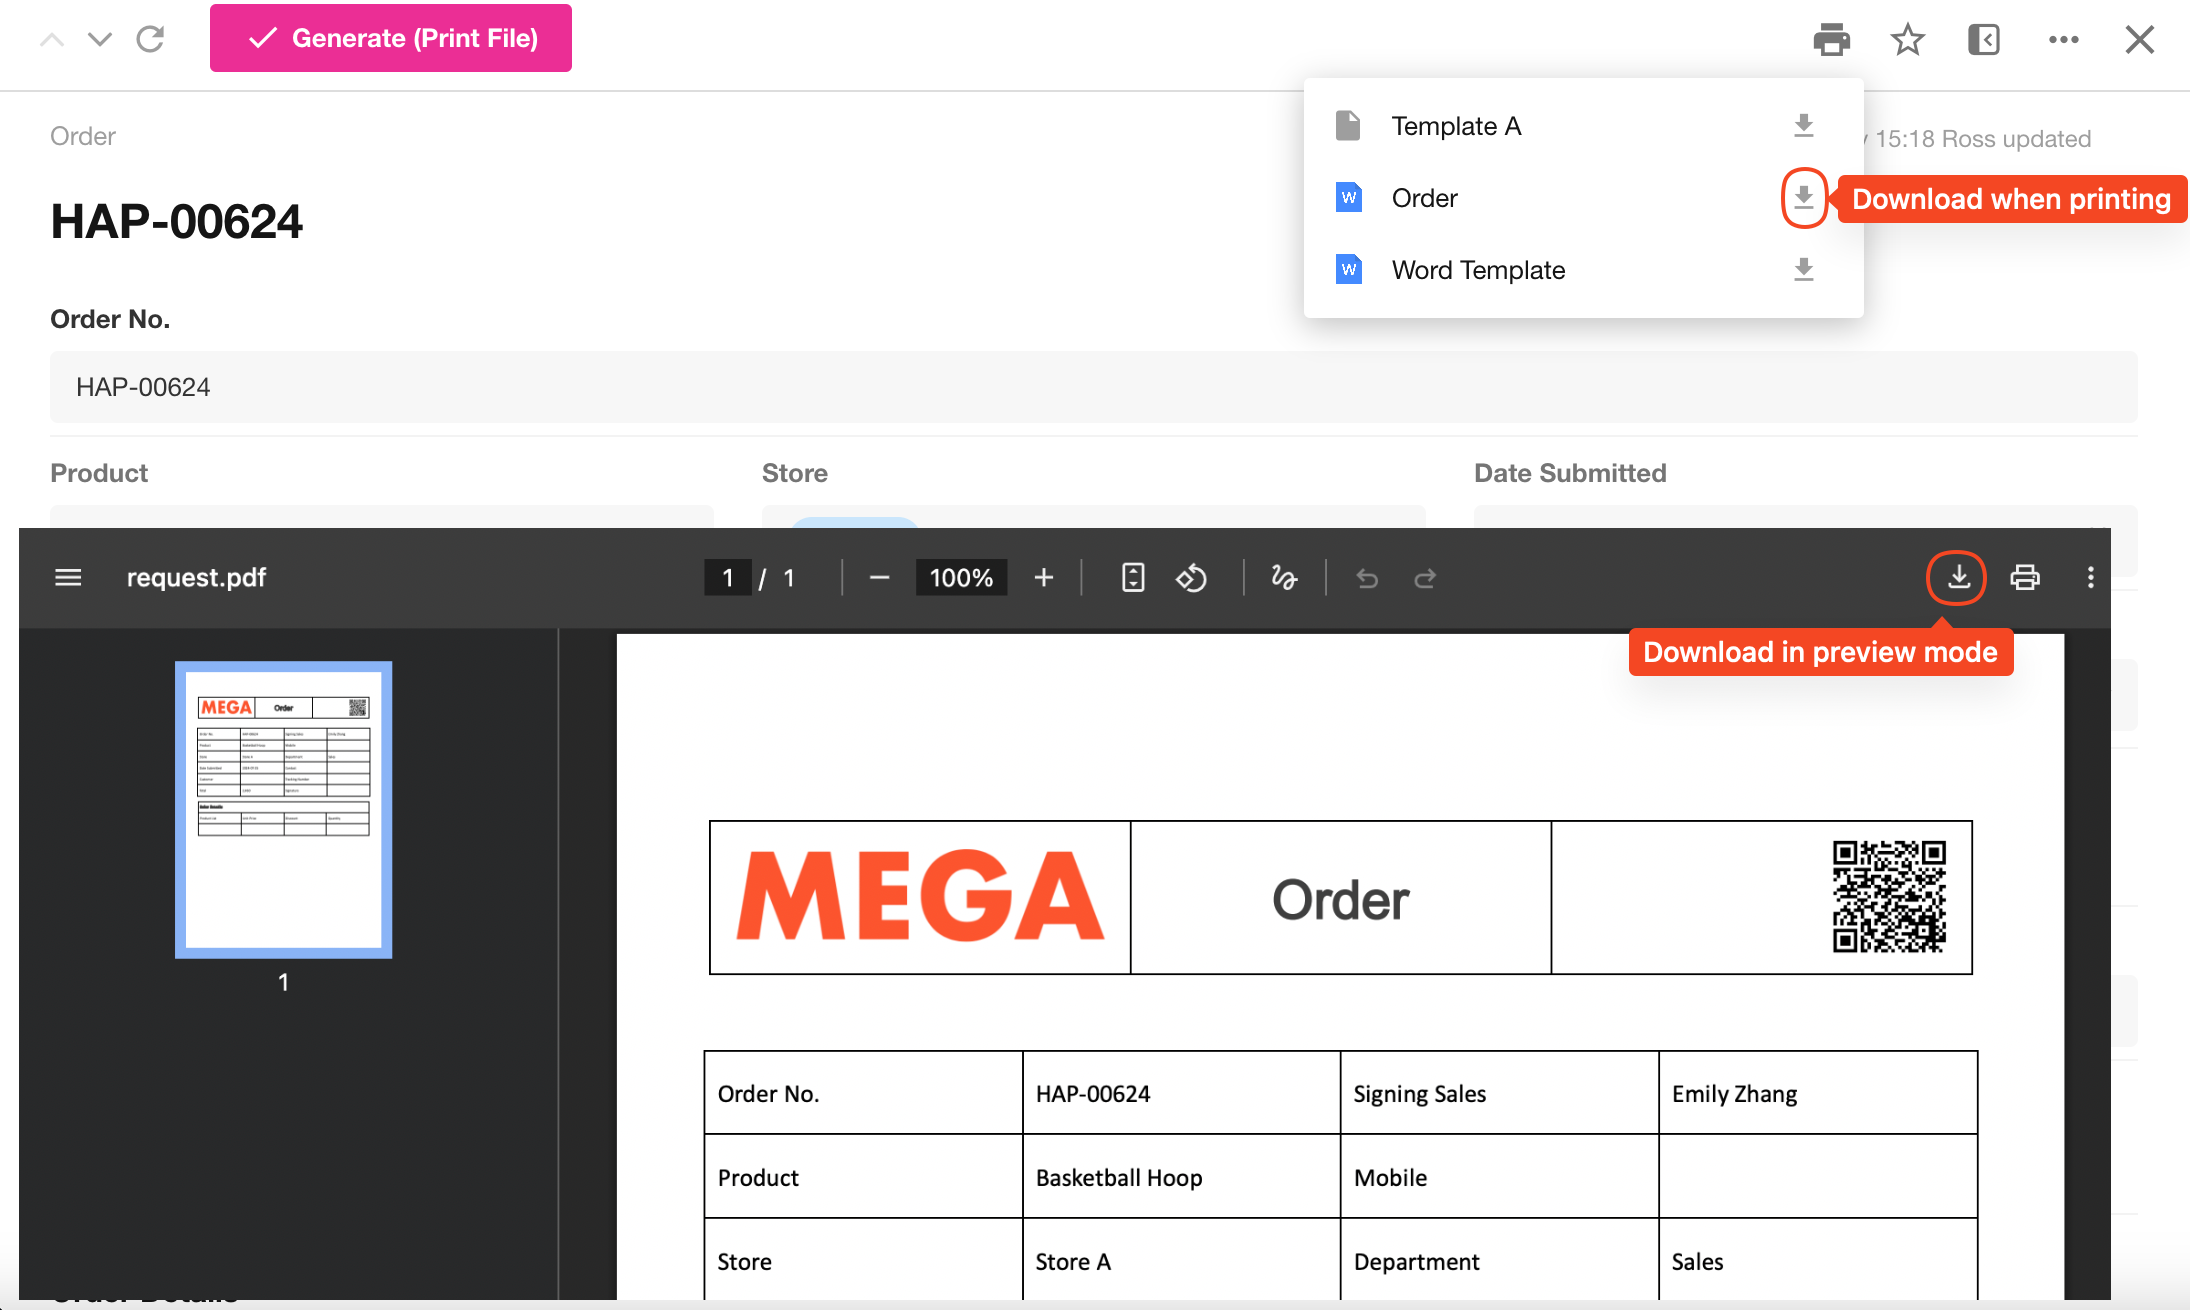Select Template A from print menu
The width and height of the screenshot is (2190, 1310).
[x=1456, y=126]
